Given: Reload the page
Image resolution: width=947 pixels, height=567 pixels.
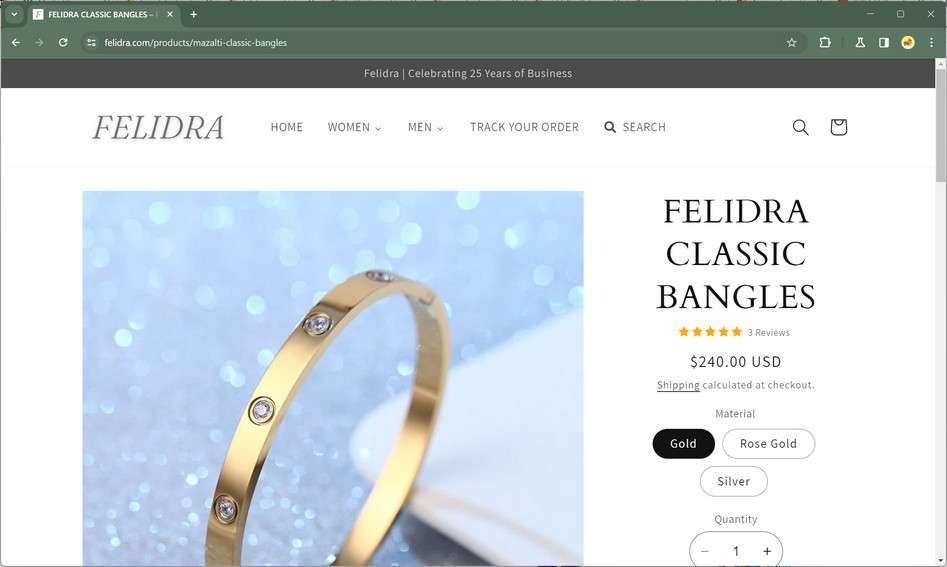Looking at the screenshot, I should point(63,42).
